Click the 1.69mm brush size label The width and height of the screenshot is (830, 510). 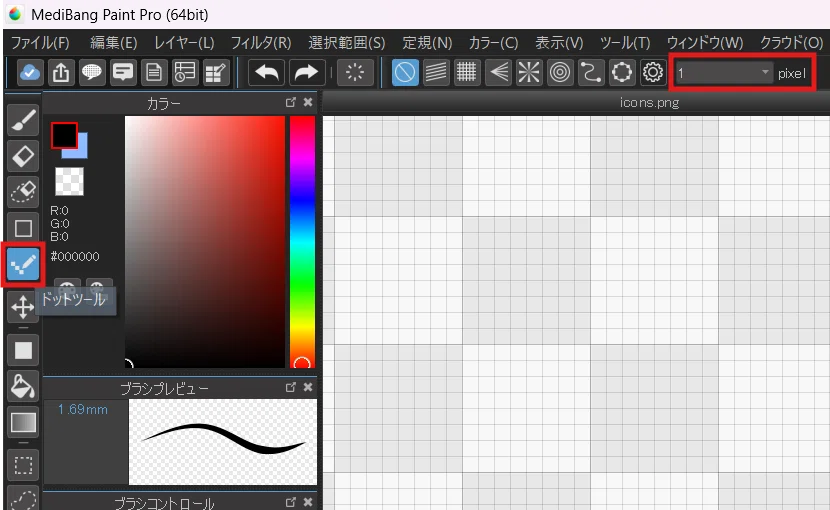pyautogui.click(x=83, y=409)
